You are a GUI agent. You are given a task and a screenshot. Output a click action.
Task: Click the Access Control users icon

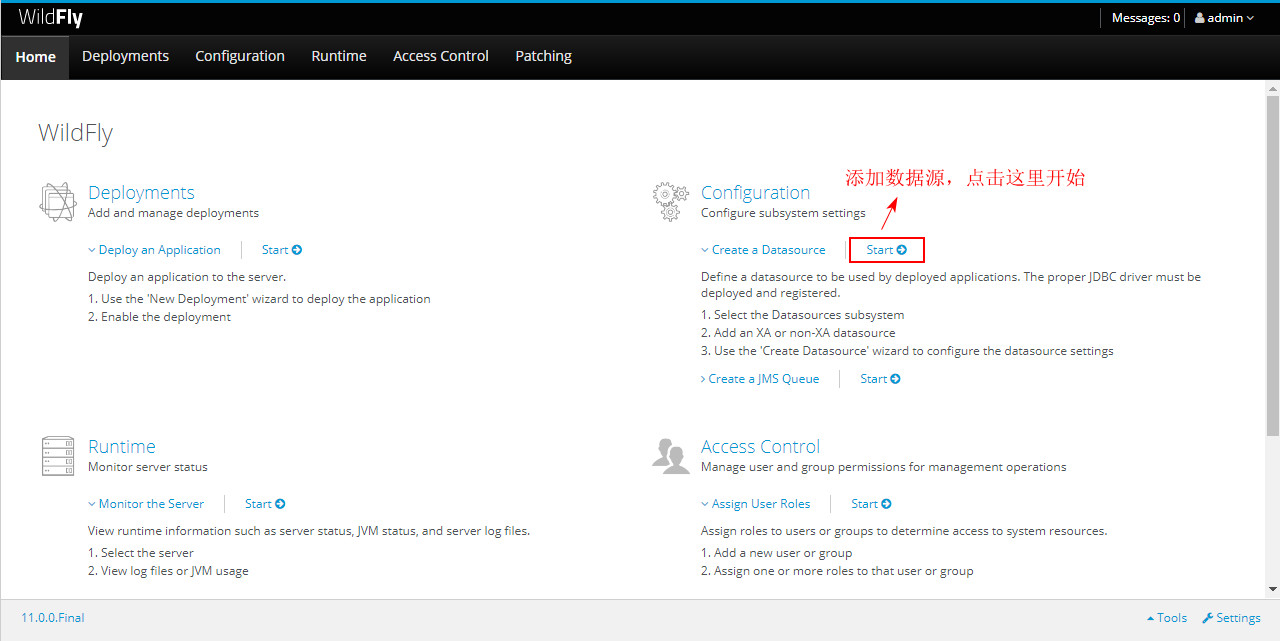671,455
